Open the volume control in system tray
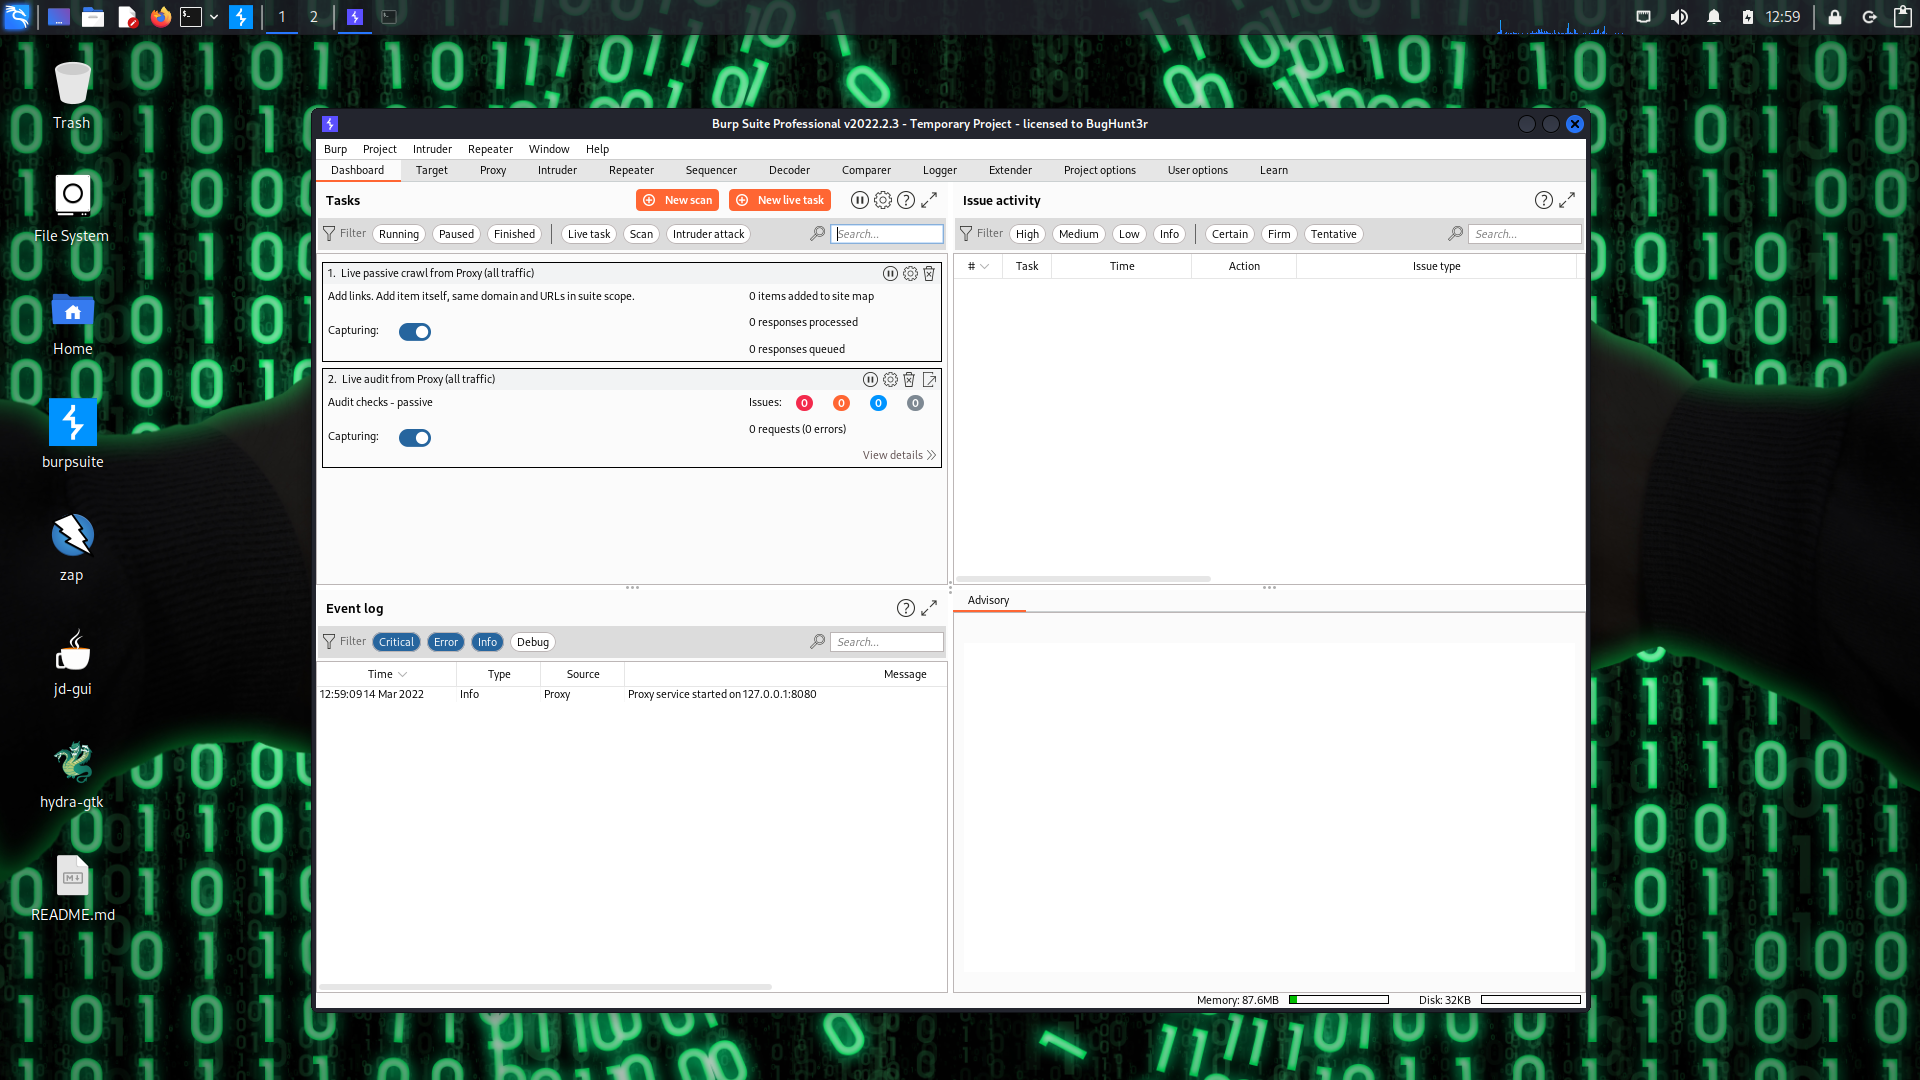 click(x=1679, y=17)
